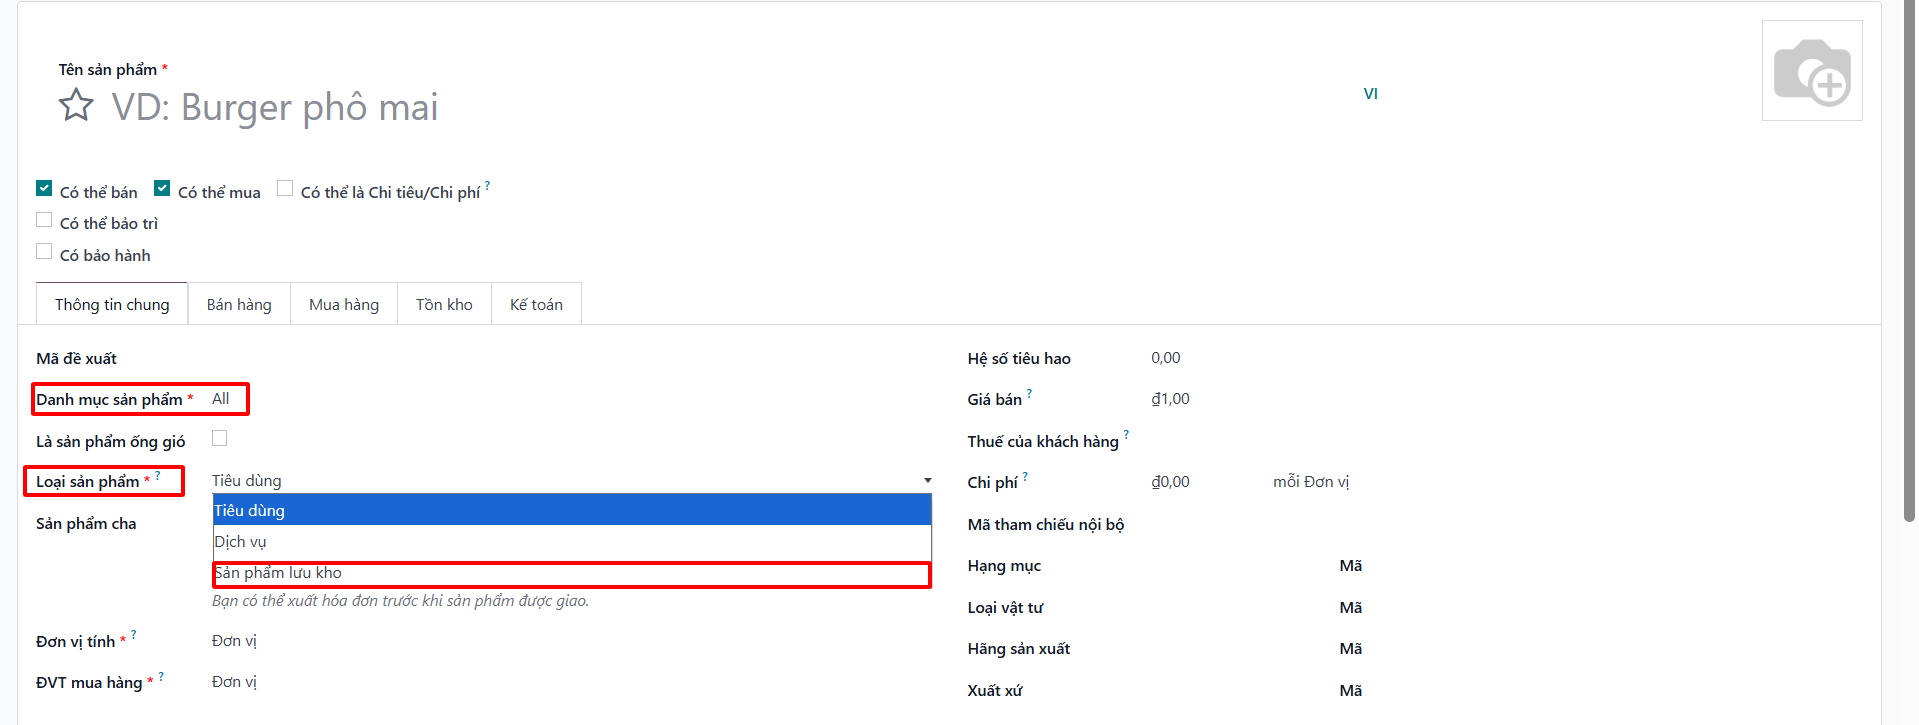Upload product image via camera icon
The width and height of the screenshot is (1919, 725).
coord(1812,71)
